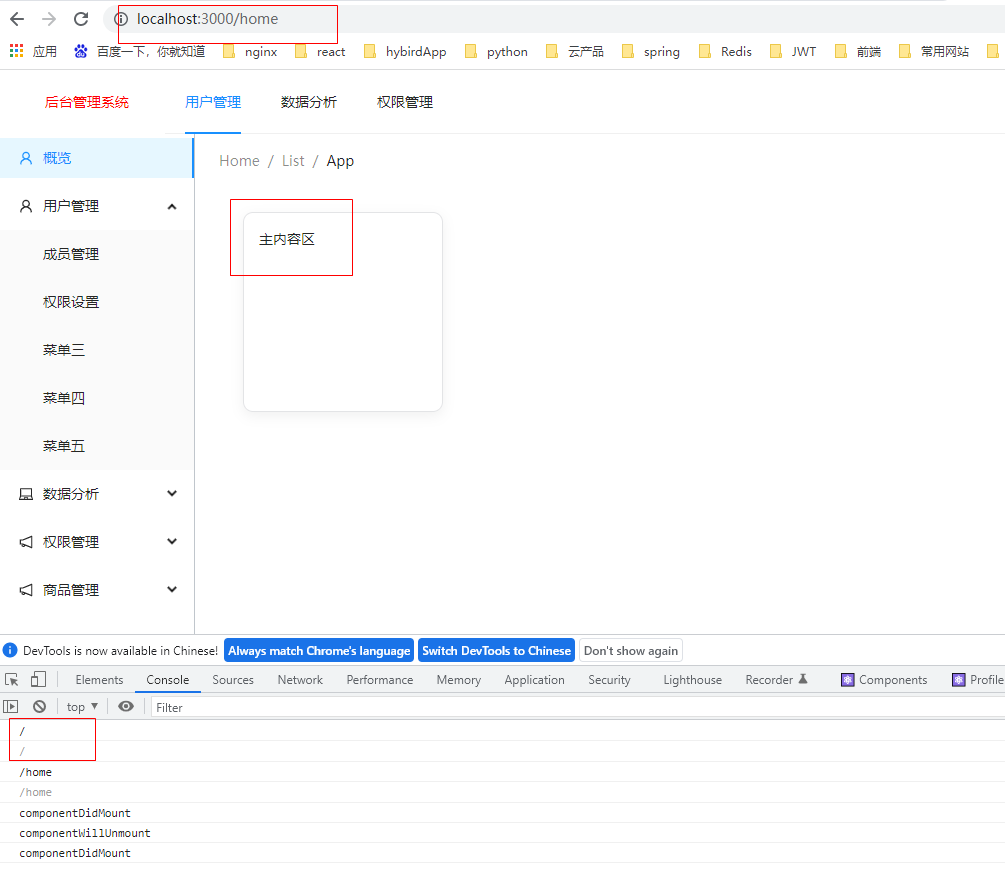
Task: Click the live expression eye icon
Action: (x=126, y=707)
